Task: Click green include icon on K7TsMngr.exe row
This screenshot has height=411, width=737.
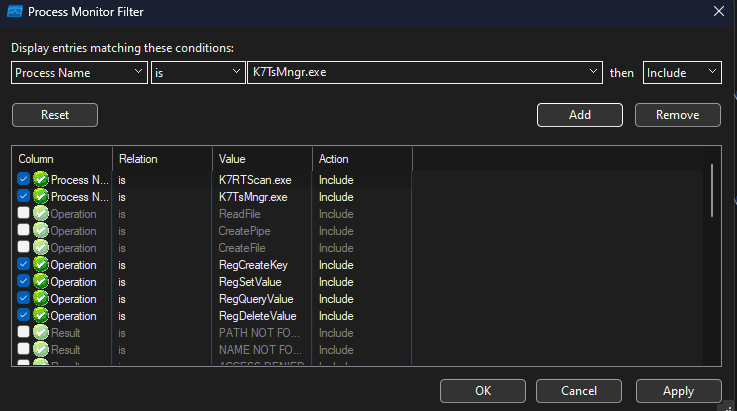Action: click(x=41, y=197)
